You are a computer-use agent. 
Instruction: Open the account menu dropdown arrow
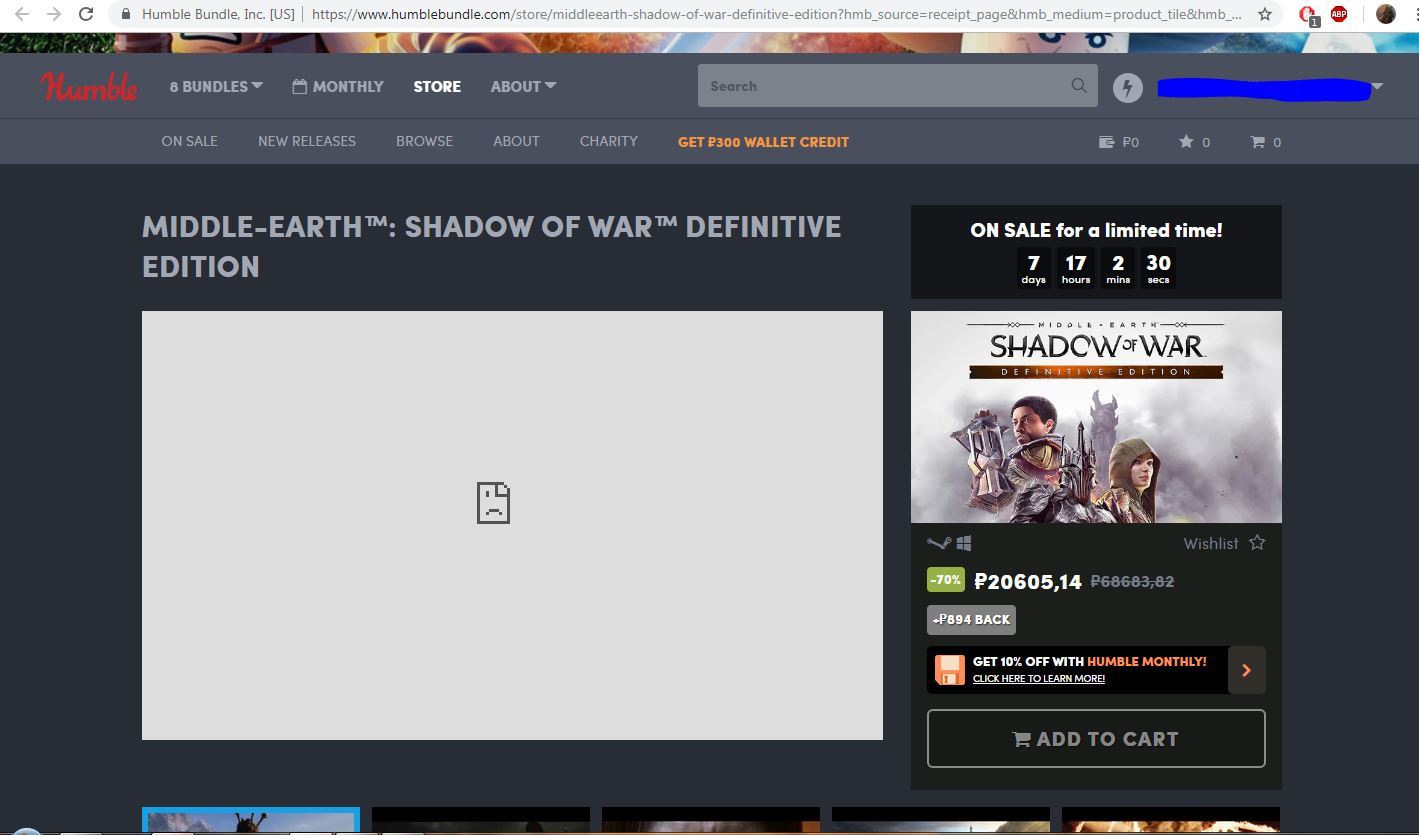click(1377, 87)
